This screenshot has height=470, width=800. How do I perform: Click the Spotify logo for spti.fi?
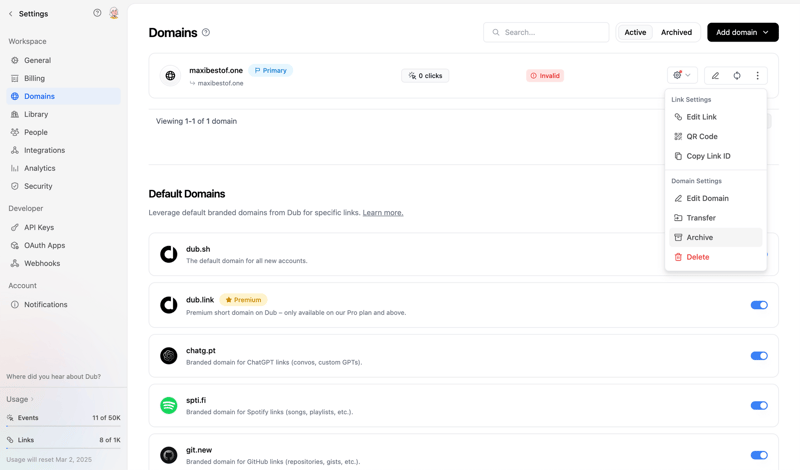[x=169, y=406]
